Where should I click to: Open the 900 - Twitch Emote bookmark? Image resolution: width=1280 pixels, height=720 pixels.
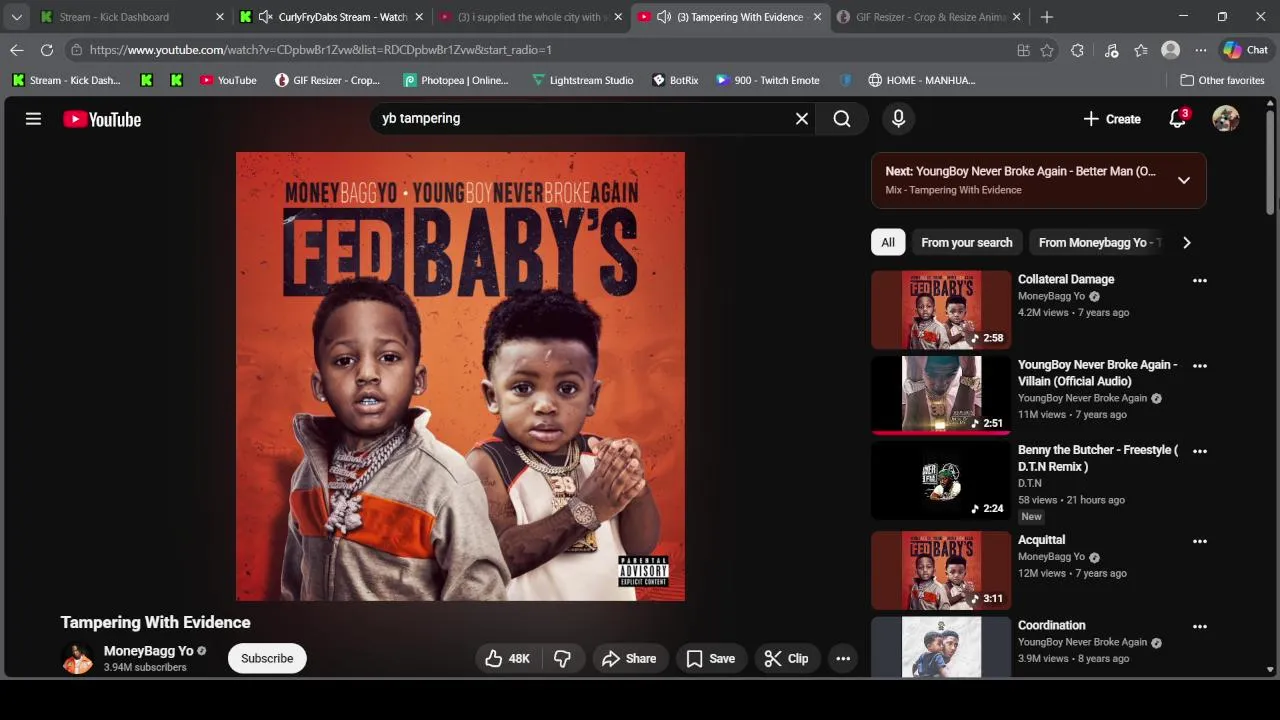tap(767, 80)
